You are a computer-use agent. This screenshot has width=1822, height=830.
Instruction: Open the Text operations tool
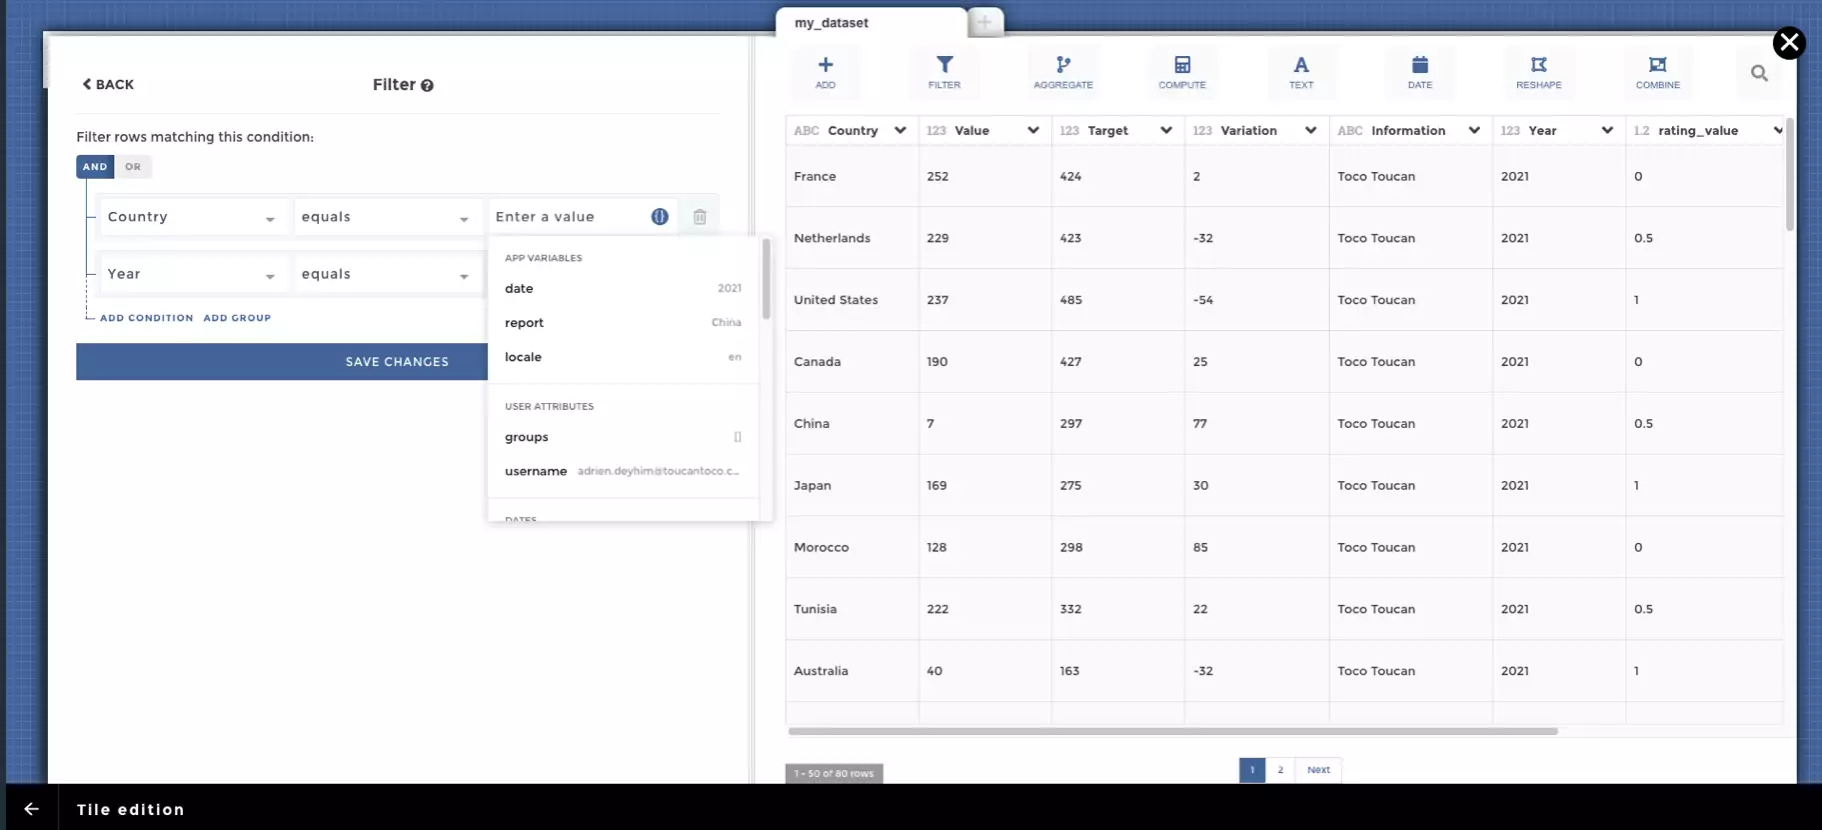tap(1300, 72)
